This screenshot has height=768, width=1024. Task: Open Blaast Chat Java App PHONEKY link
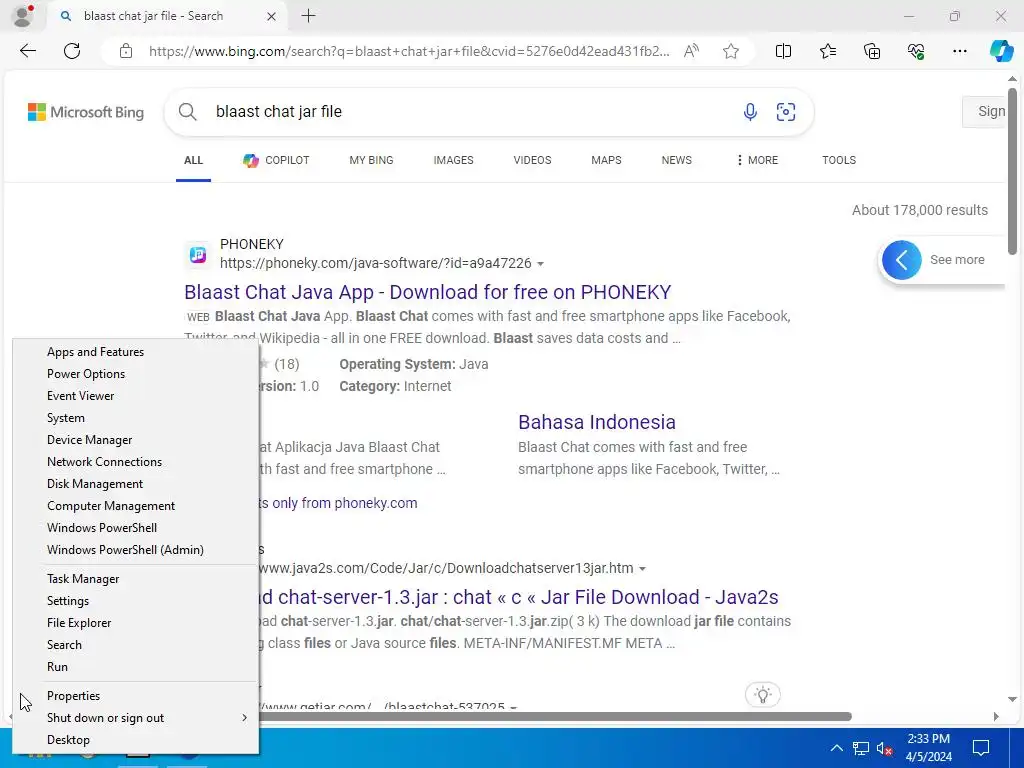(428, 292)
